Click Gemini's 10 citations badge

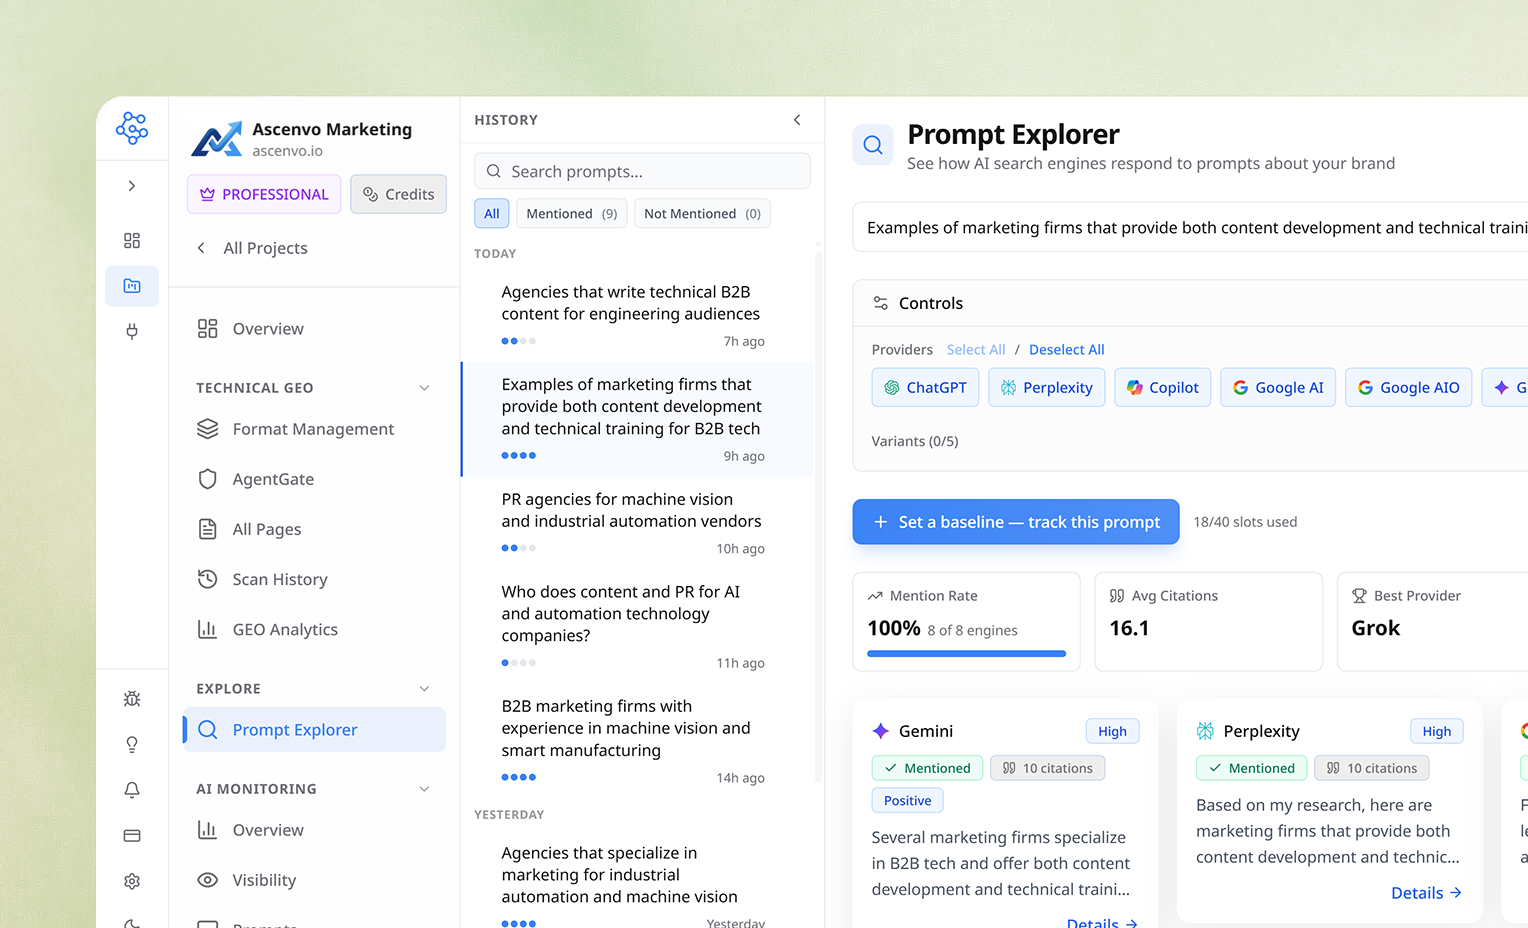tap(1048, 768)
